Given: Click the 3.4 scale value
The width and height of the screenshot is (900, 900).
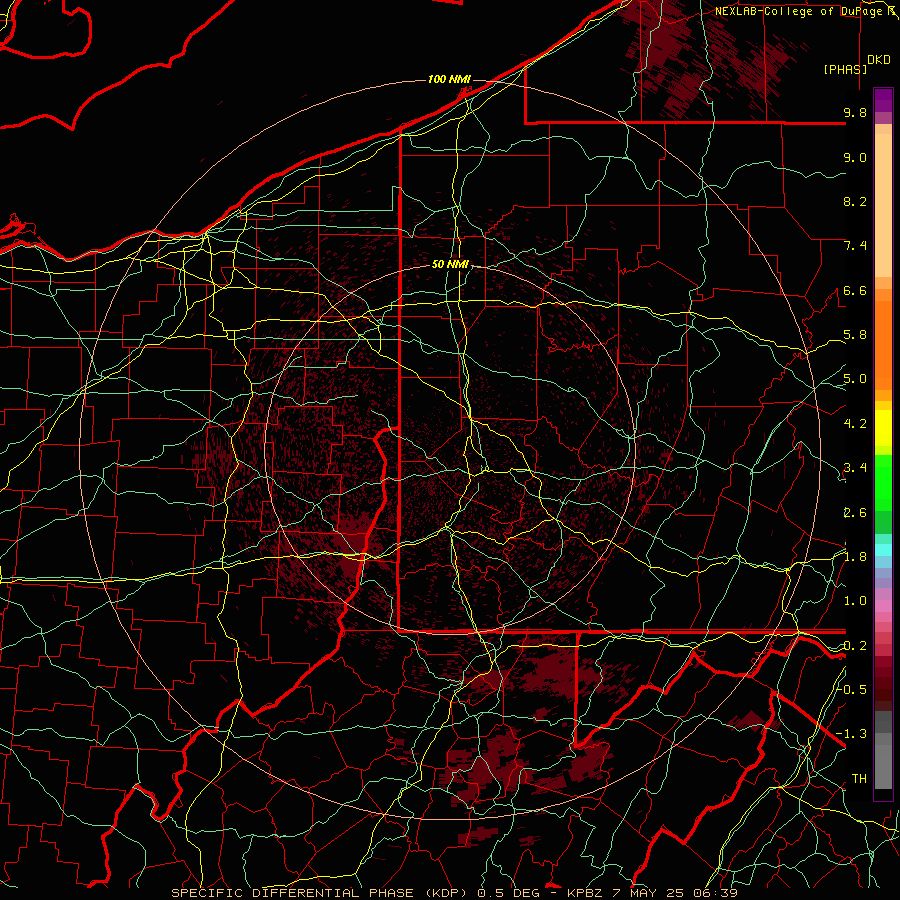Looking at the screenshot, I should [x=855, y=468].
